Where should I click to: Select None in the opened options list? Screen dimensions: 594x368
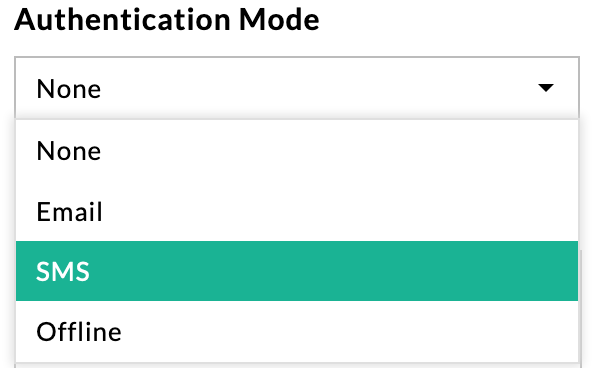coord(297,151)
